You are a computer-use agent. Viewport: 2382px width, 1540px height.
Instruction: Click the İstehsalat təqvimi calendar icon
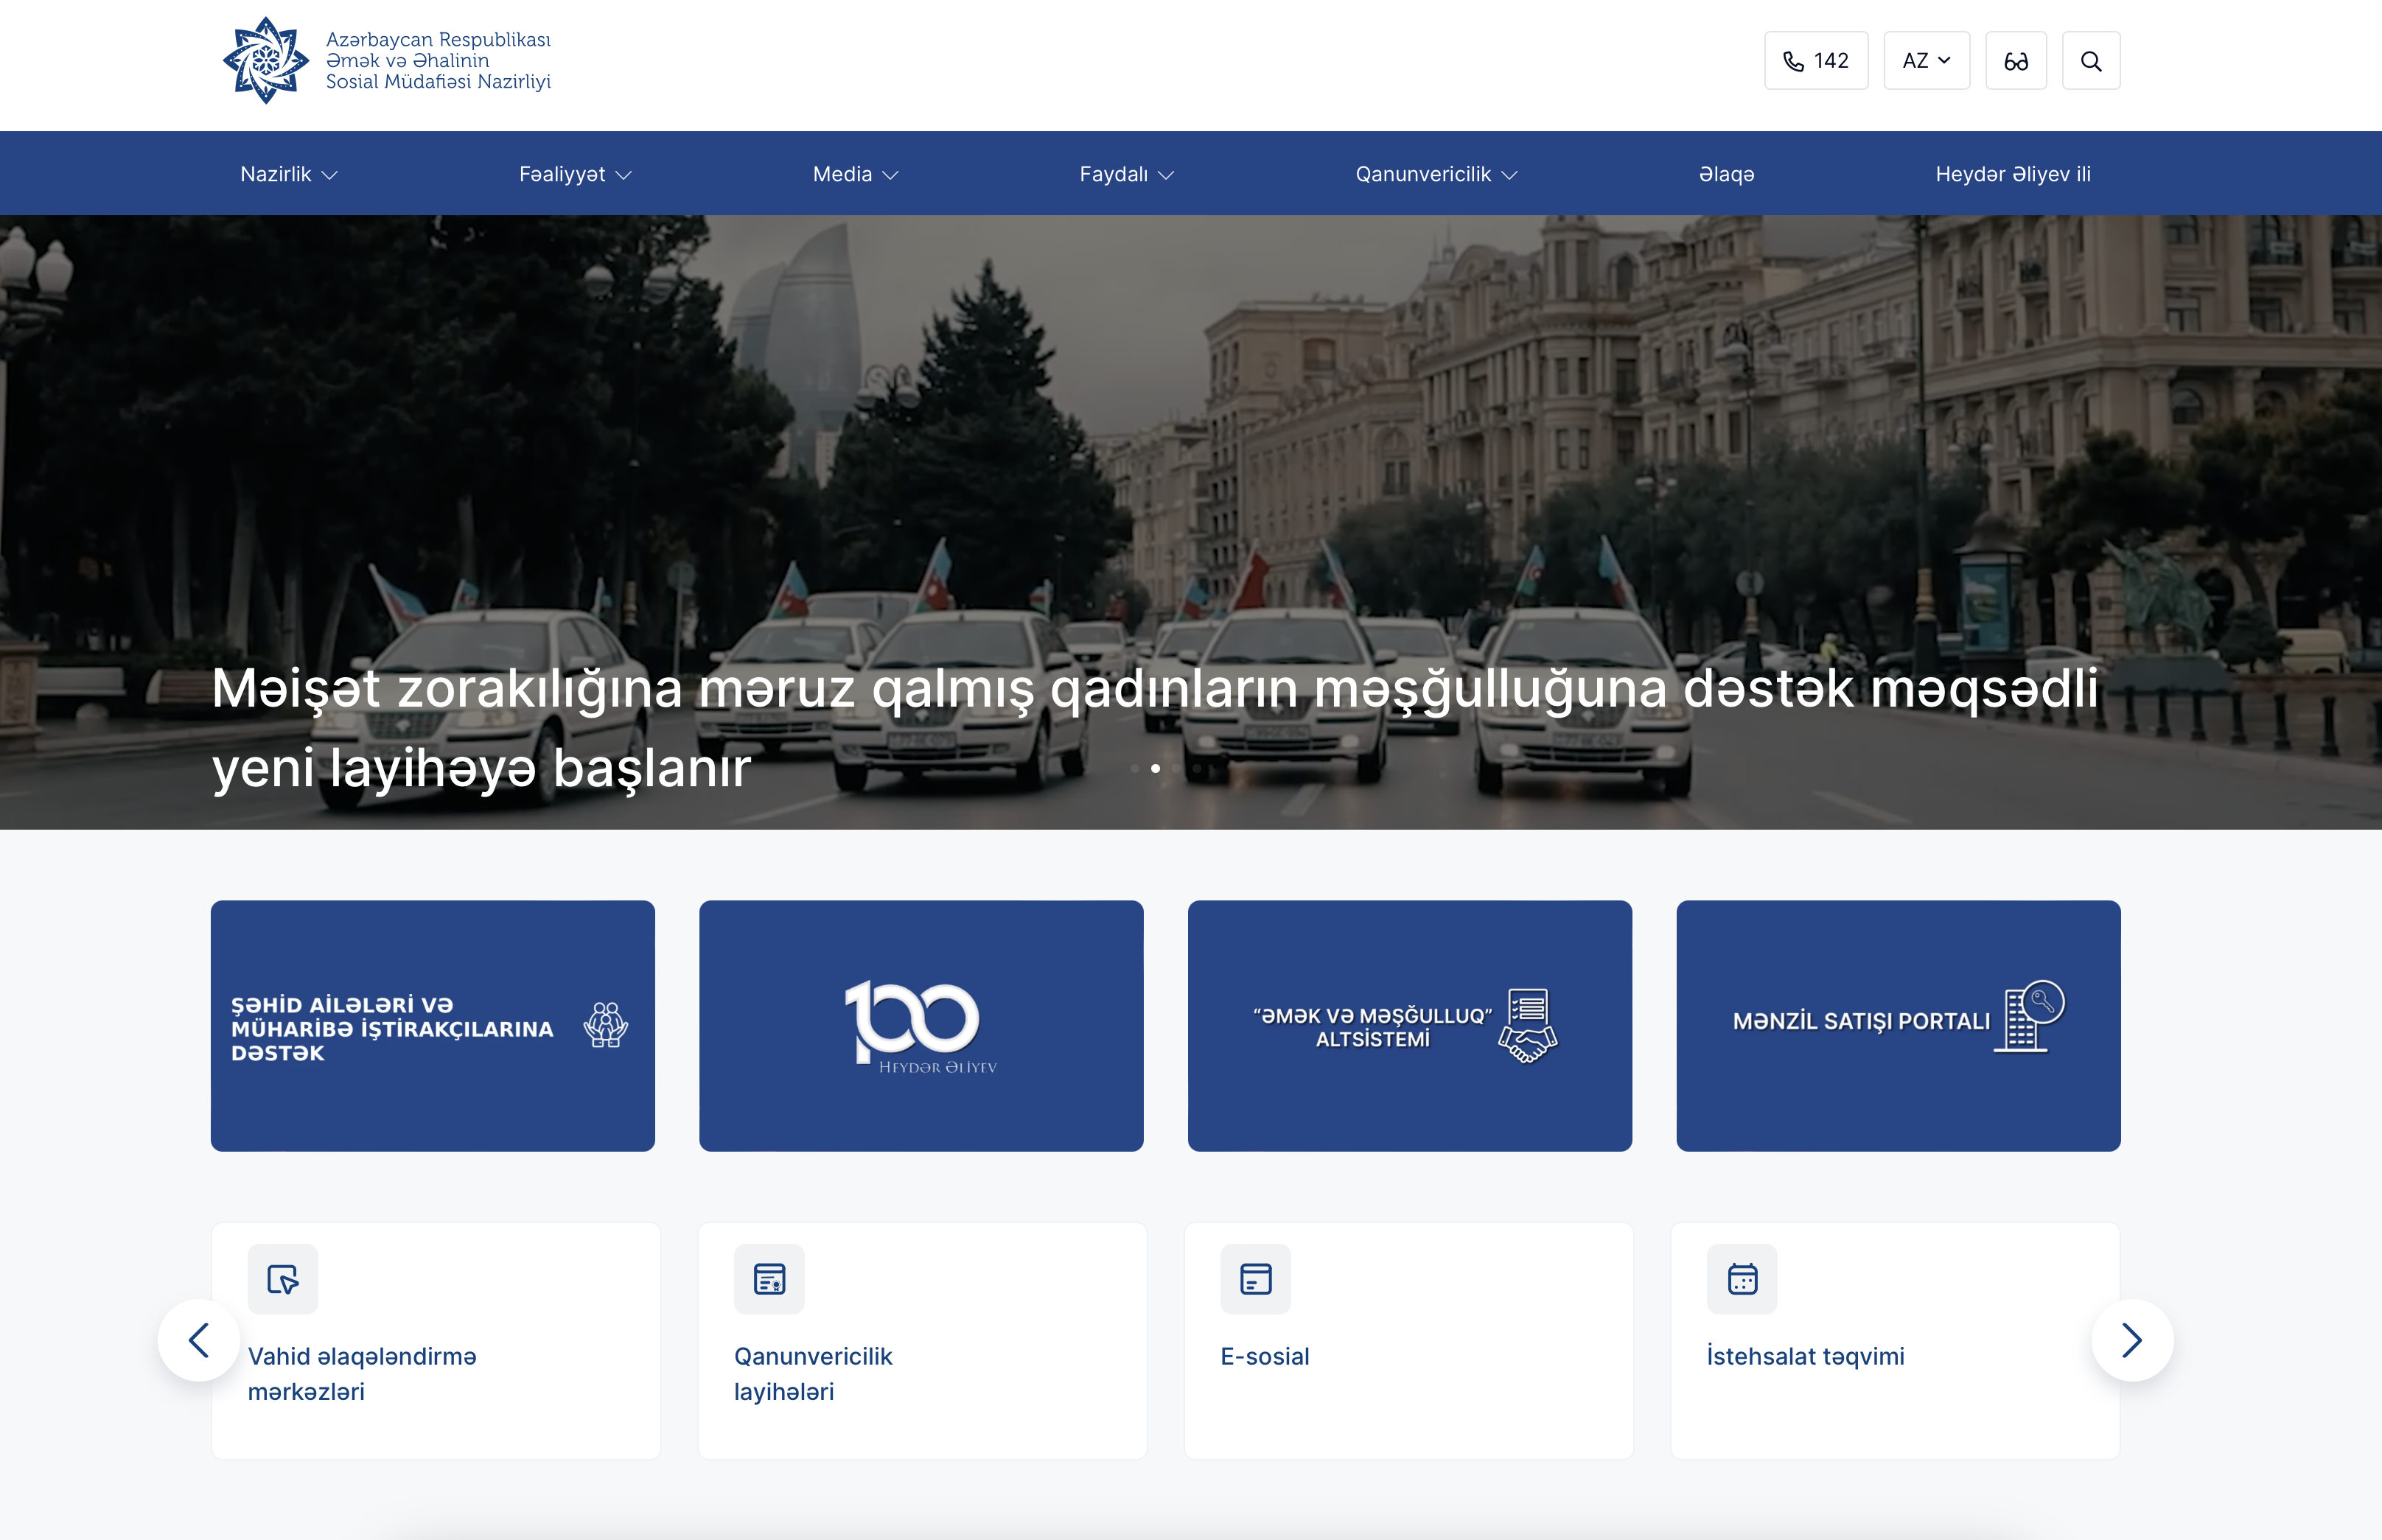1742,1278
